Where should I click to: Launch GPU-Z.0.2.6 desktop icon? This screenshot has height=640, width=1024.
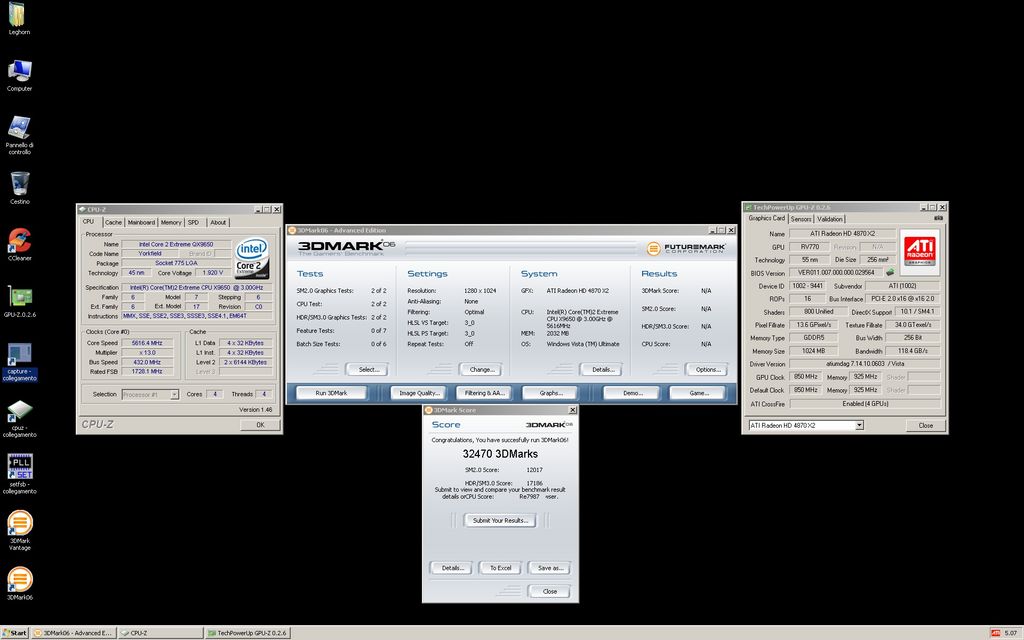click(x=20, y=301)
